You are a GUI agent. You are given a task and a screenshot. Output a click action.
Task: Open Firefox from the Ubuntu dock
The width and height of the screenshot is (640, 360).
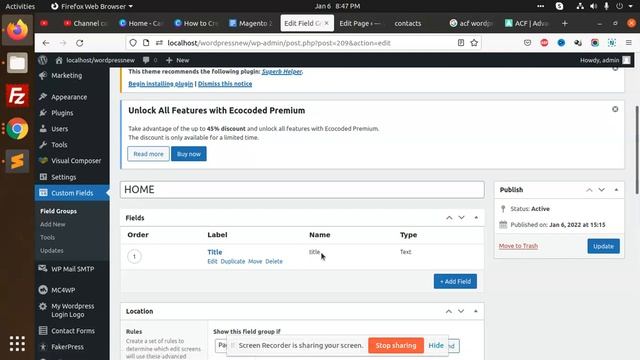(x=17, y=30)
